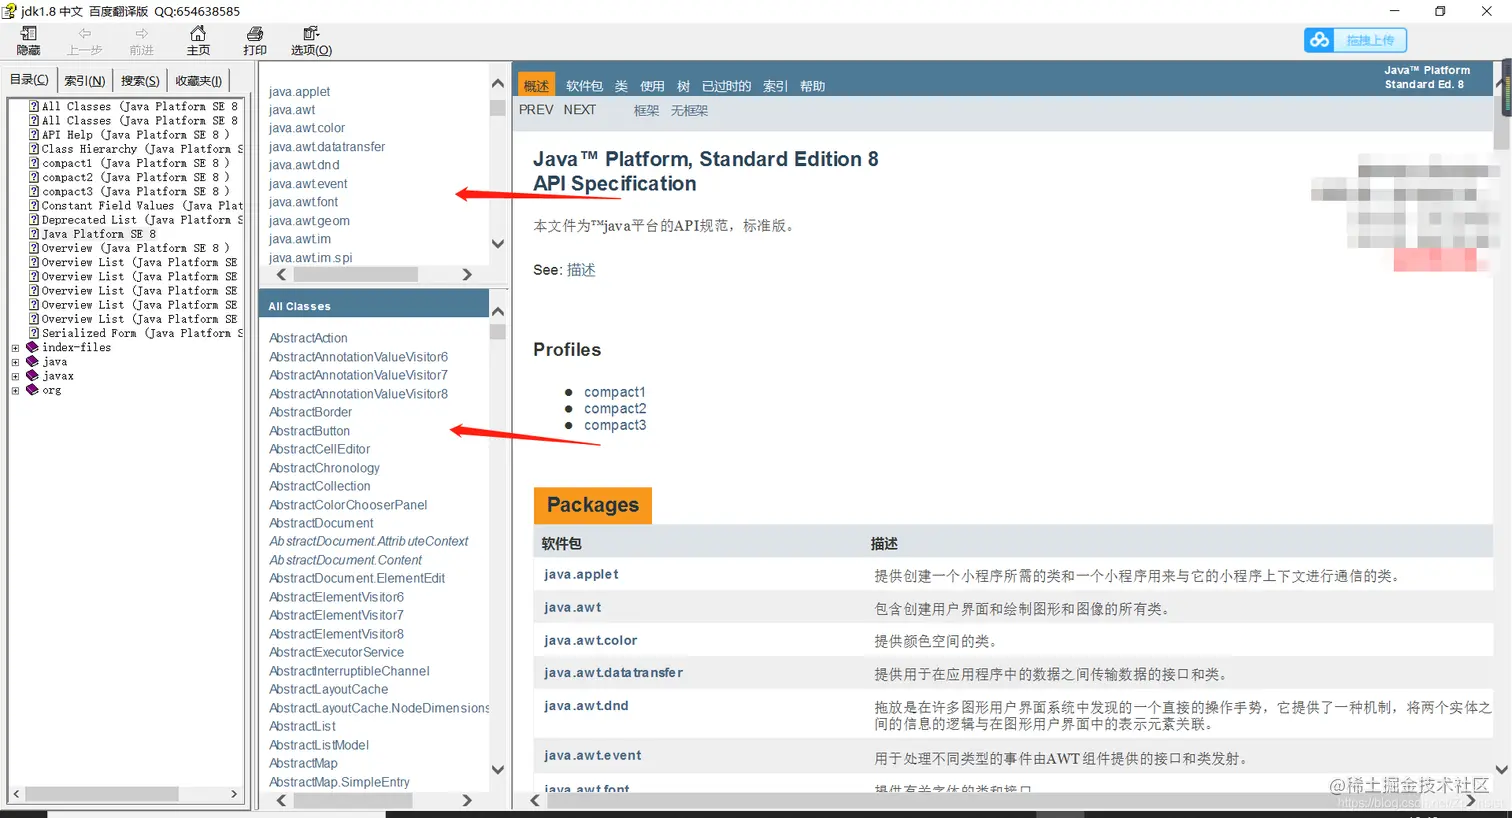Select Java Platform SE 8 tree entry
Screen dimensions: 1512x818
coord(99,234)
